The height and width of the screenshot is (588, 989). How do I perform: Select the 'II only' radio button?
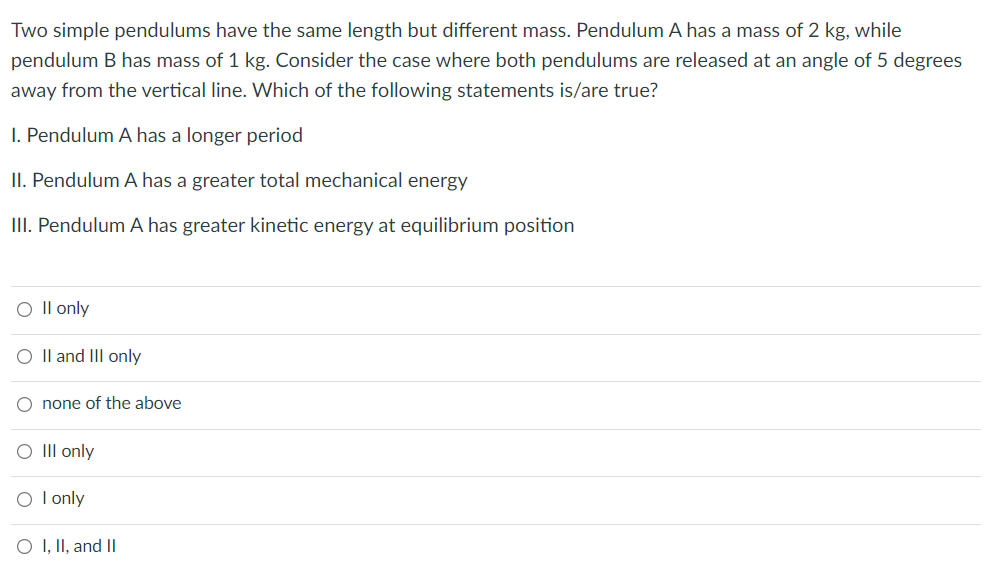coord(23,309)
